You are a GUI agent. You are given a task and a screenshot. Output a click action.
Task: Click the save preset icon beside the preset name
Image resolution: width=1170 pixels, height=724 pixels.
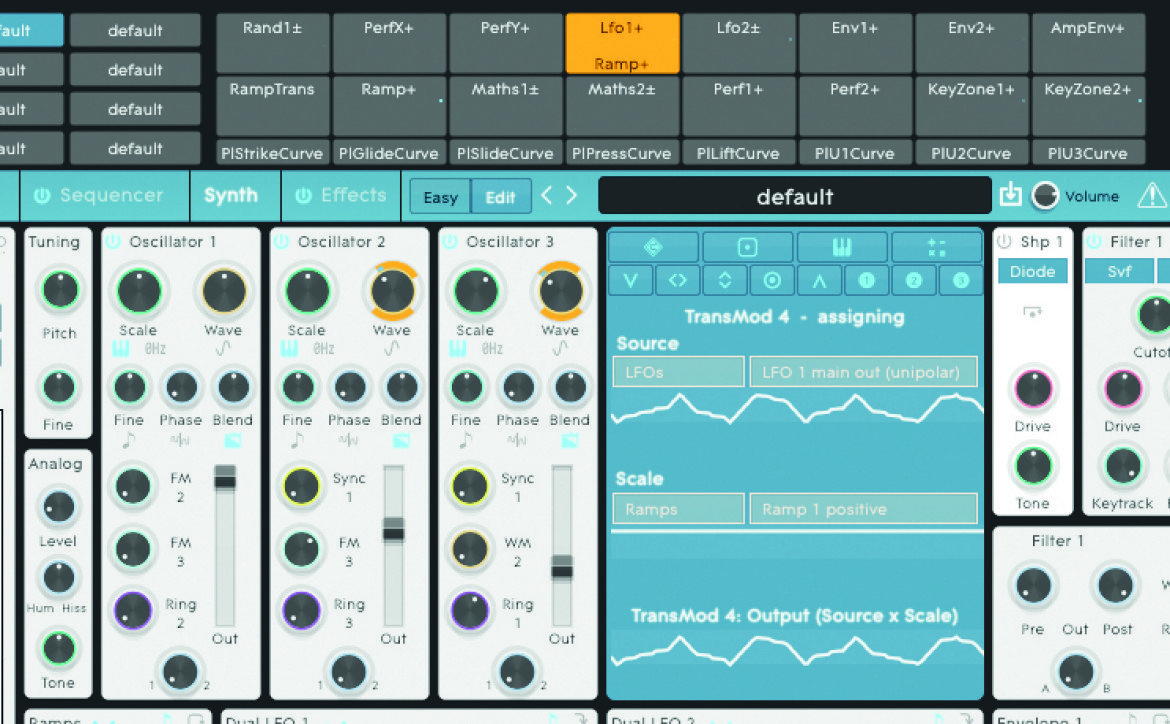click(1010, 194)
